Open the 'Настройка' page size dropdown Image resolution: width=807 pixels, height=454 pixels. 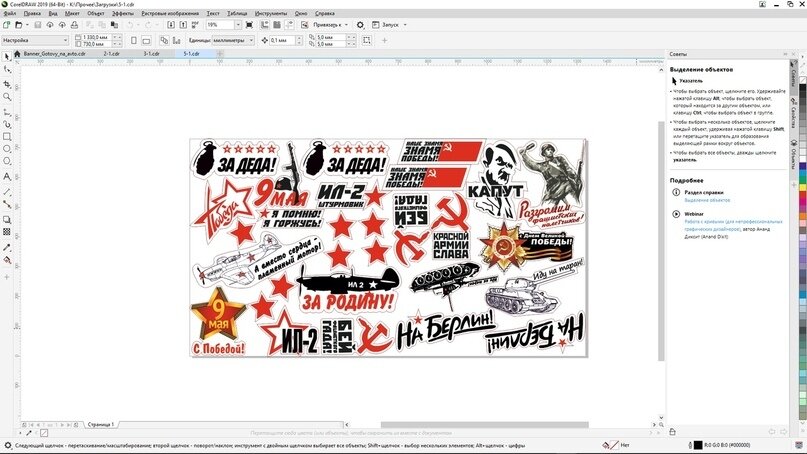tap(34, 40)
